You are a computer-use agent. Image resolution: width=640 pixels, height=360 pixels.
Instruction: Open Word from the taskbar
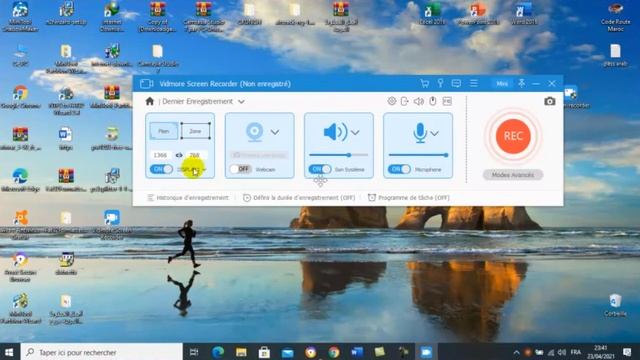click(x=357, y=352)
